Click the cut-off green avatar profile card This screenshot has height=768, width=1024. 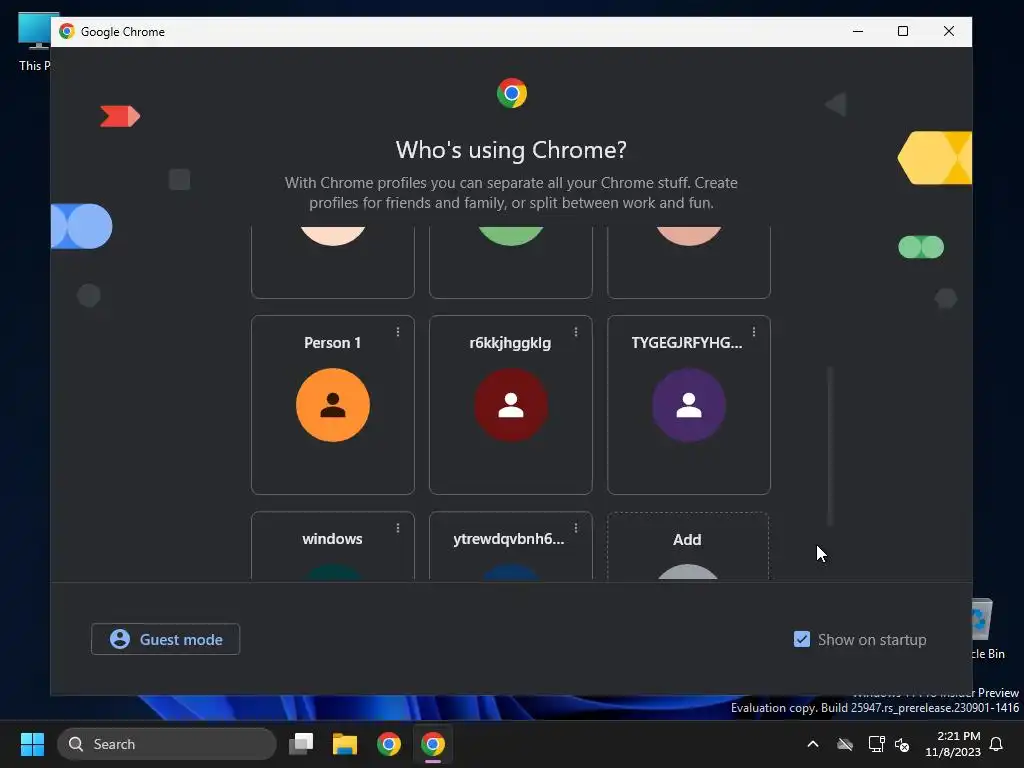(511, 263)
